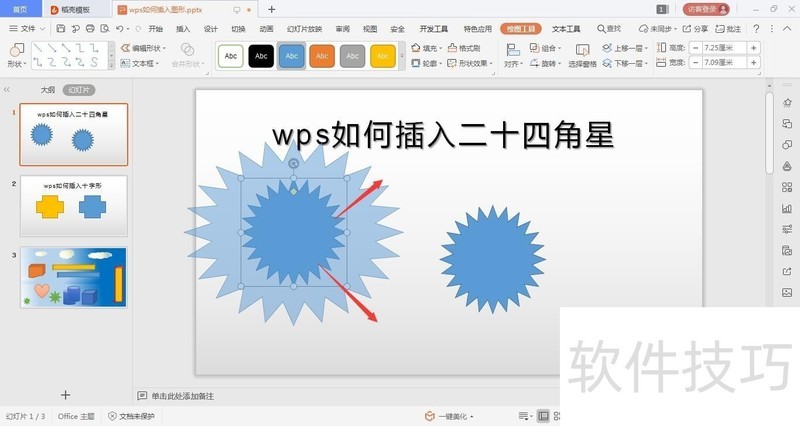Add new slide with plus button

[66, 394]
